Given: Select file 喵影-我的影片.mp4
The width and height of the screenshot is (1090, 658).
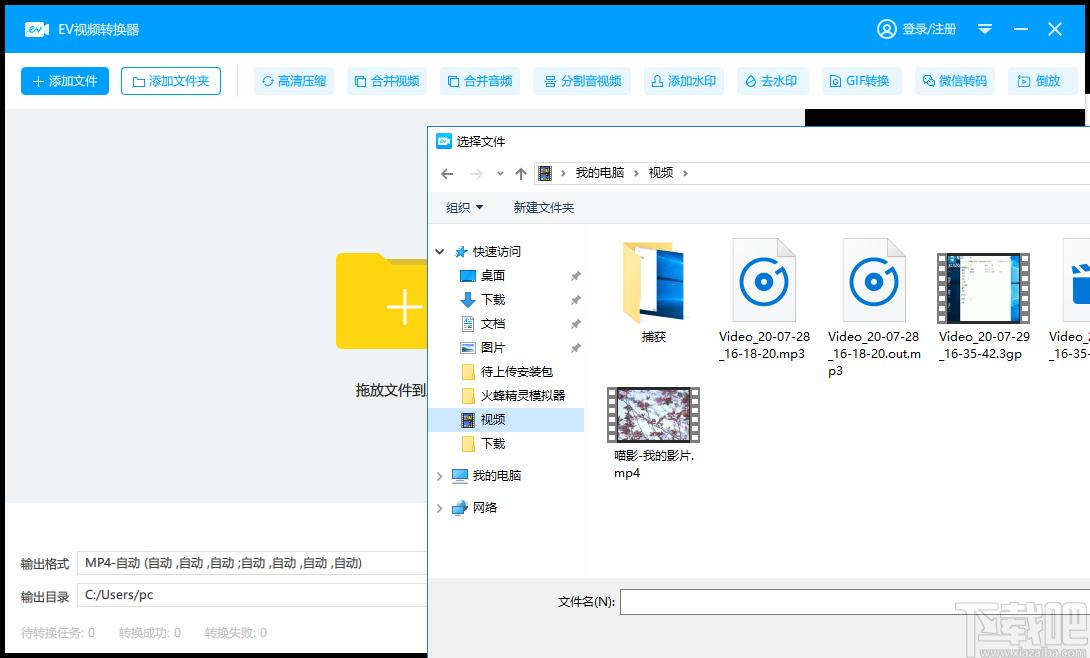Looking at the screenshot, I should [x=653, y=434].
